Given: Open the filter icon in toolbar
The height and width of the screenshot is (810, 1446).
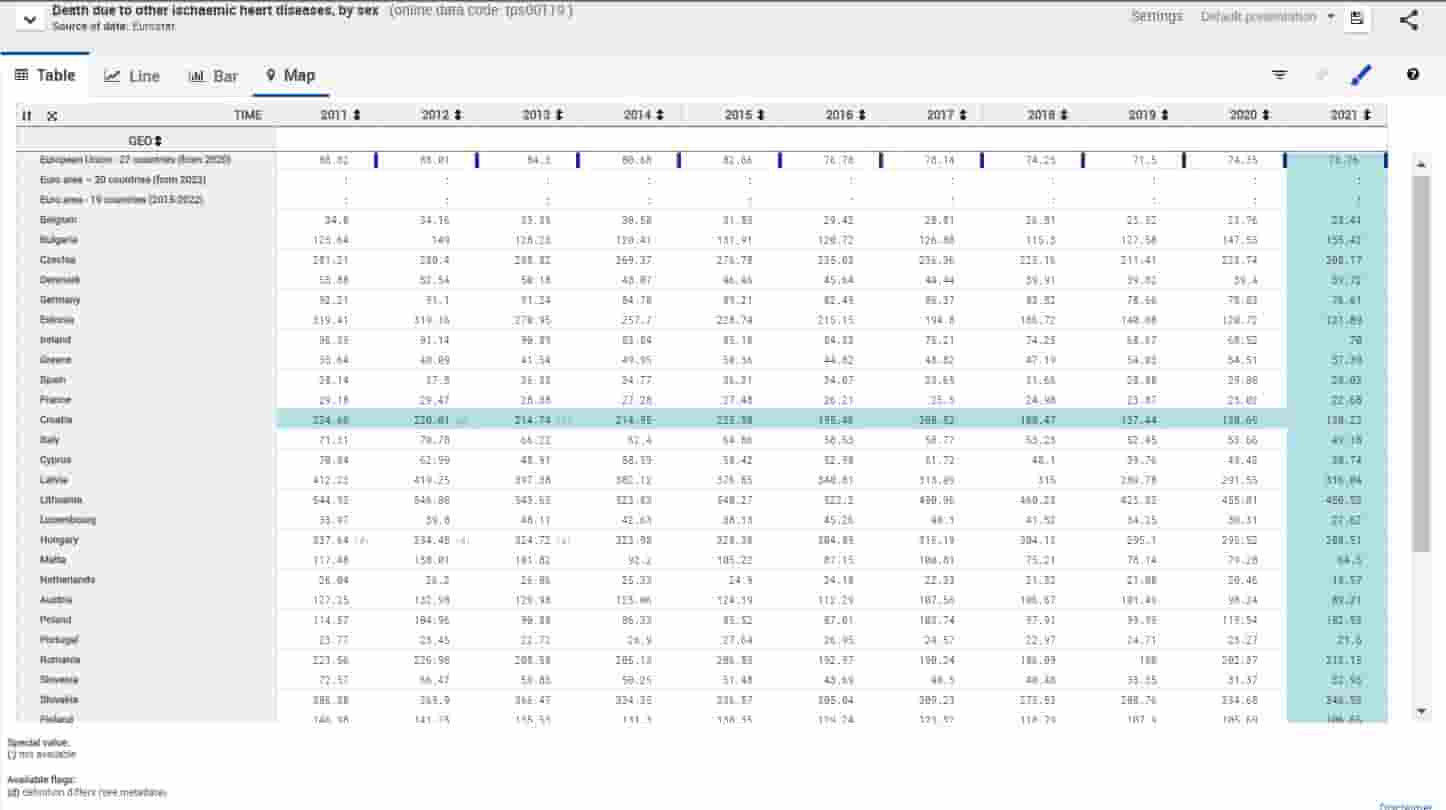Looking at the screenshot, I should 1279,75.
